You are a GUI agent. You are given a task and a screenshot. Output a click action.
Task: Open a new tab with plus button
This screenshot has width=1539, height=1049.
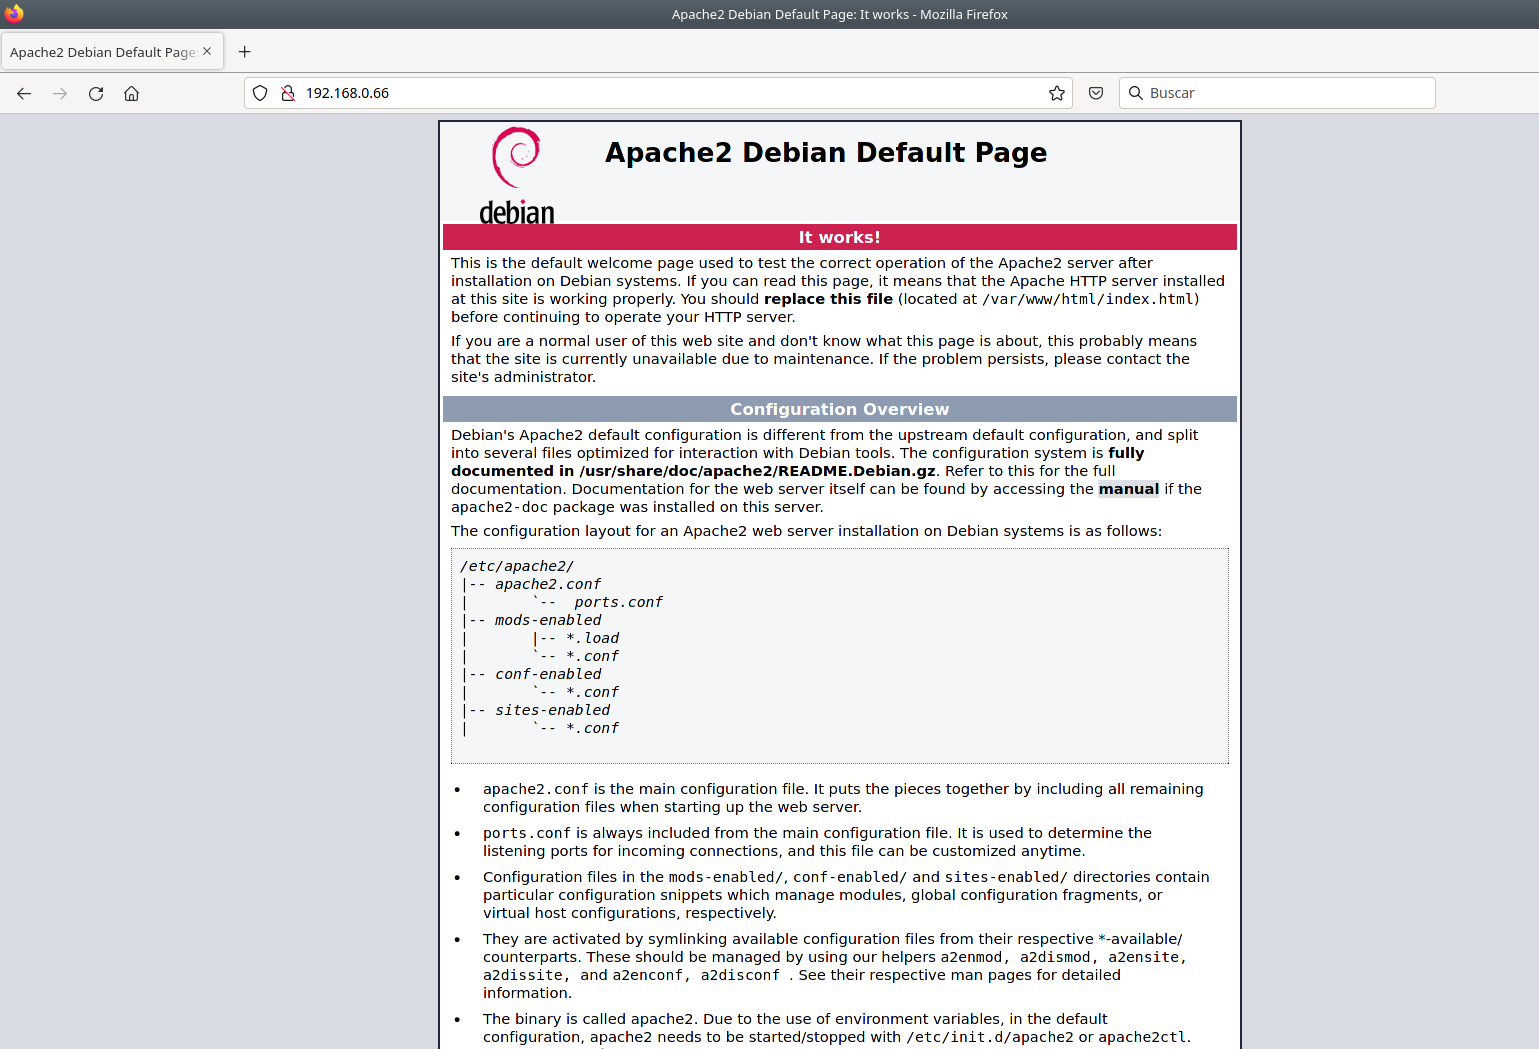[x=245, y=52]
